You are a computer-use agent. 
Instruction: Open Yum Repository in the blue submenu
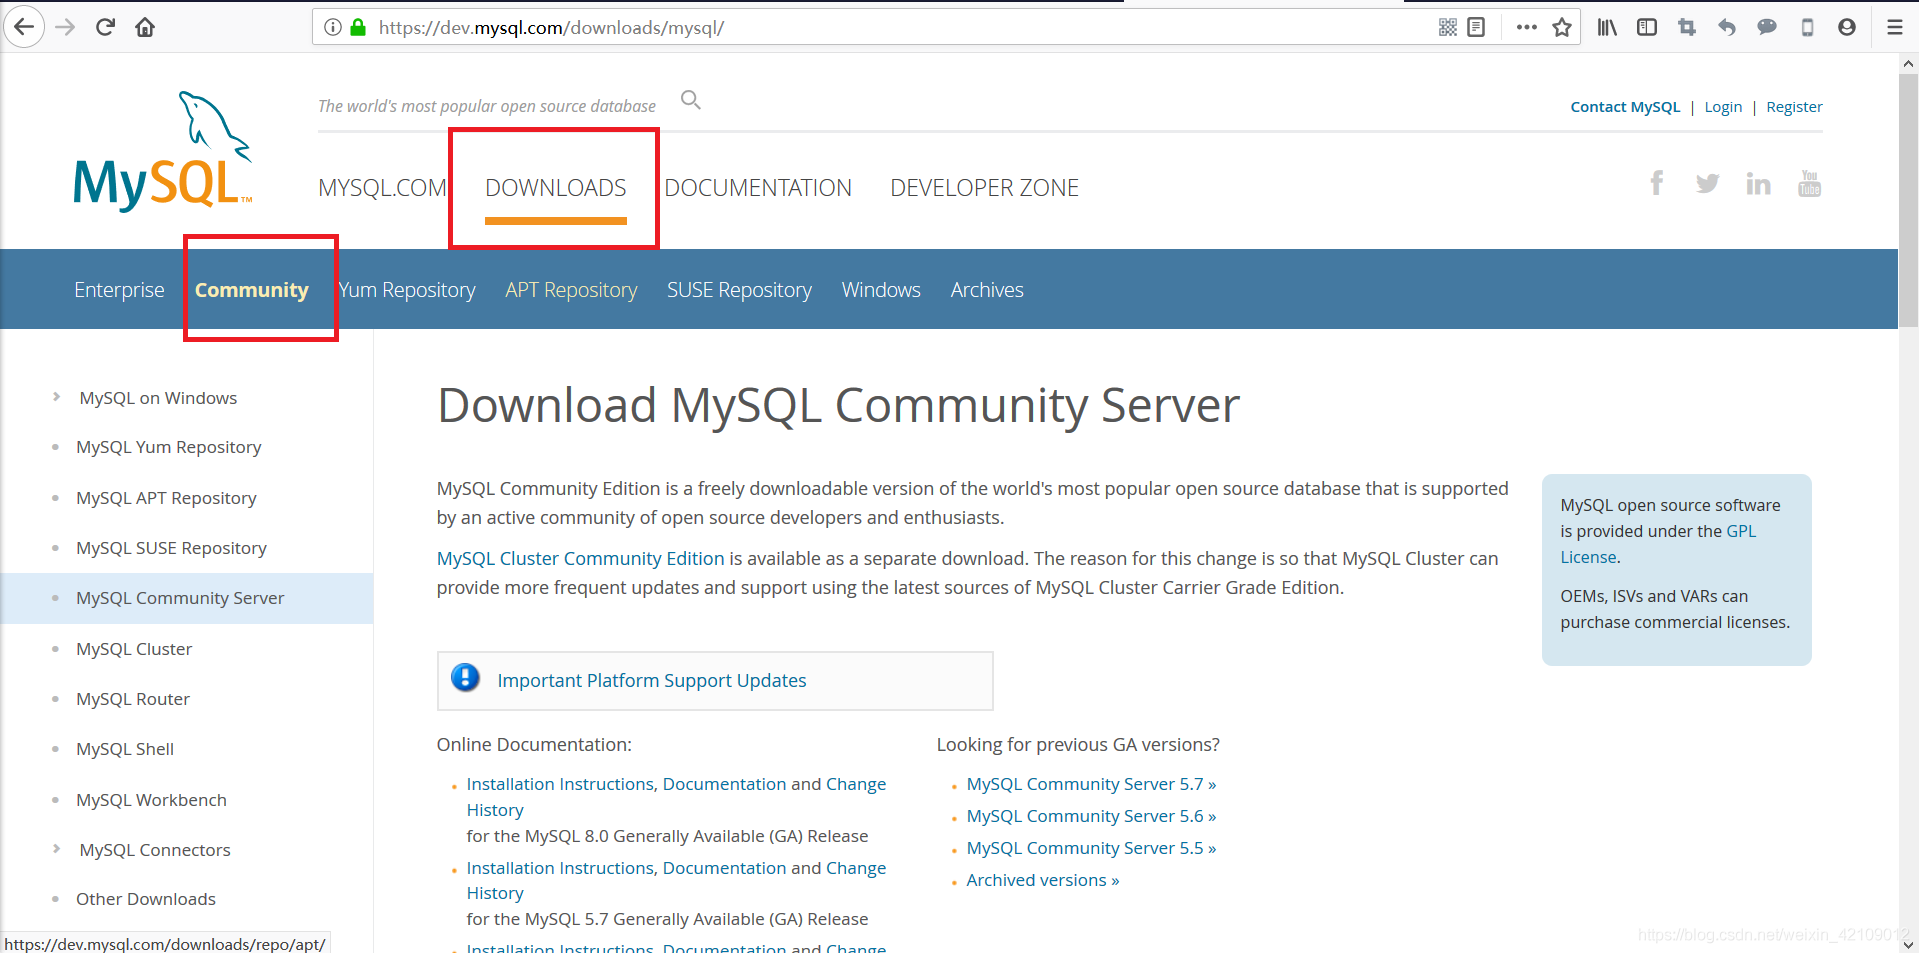click(x=407, y=290)
